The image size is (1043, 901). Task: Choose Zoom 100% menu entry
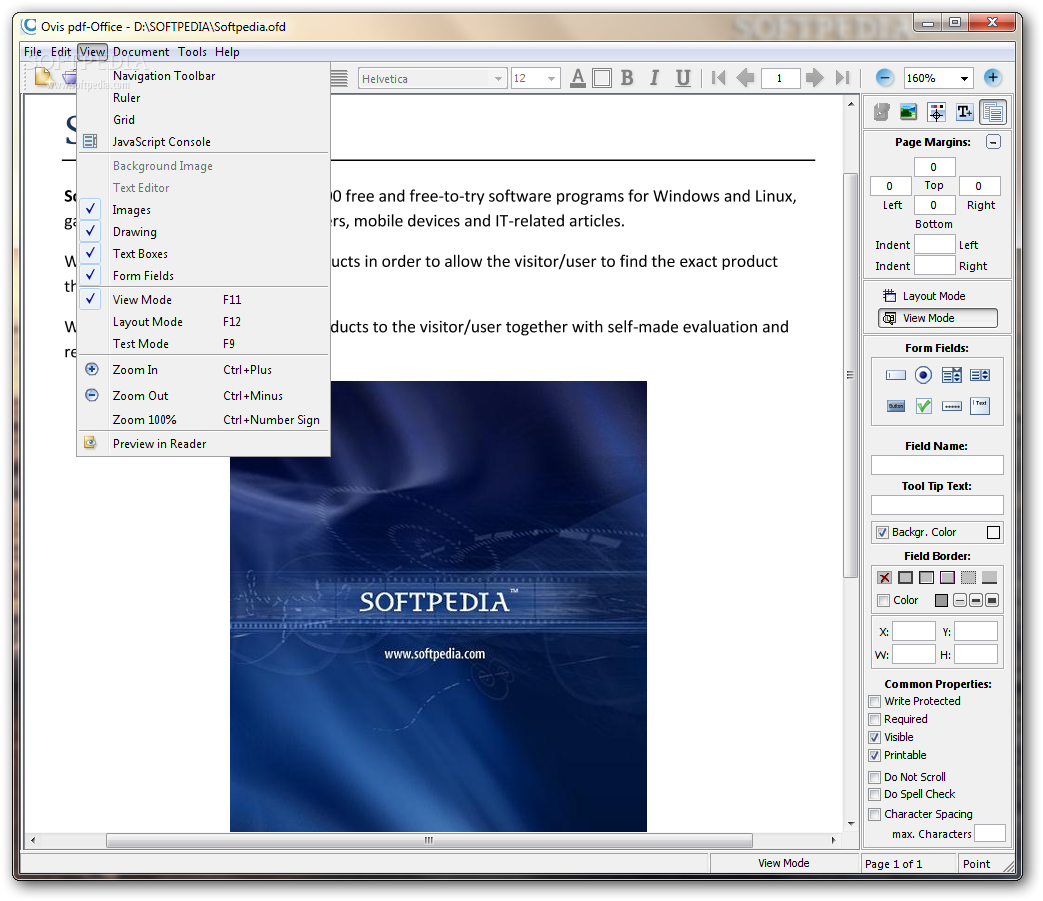pyautogui.click(x=204, y=420)
